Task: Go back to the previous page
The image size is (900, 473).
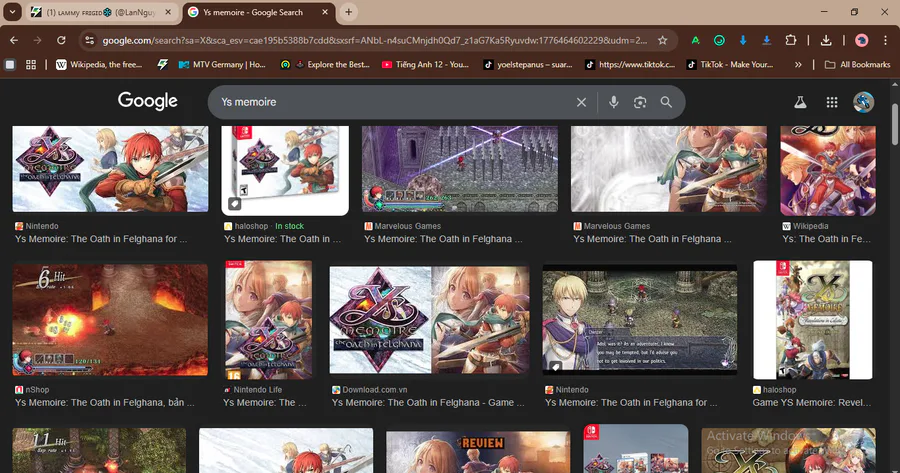Action: 14,40
